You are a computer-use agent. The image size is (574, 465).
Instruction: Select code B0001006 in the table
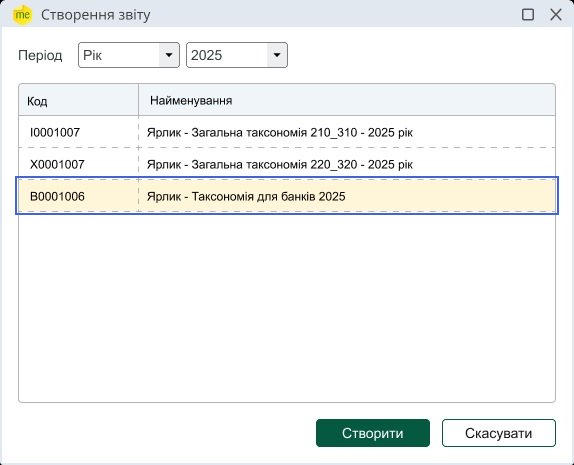(x=57, y=197)
